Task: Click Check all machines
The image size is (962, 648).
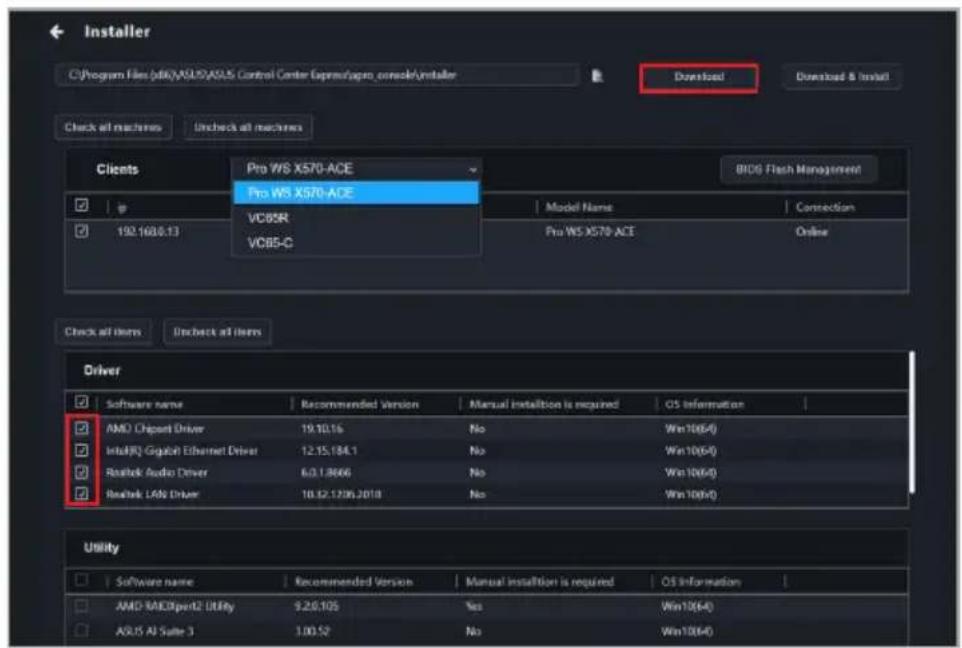Action: tap(114, 128)
